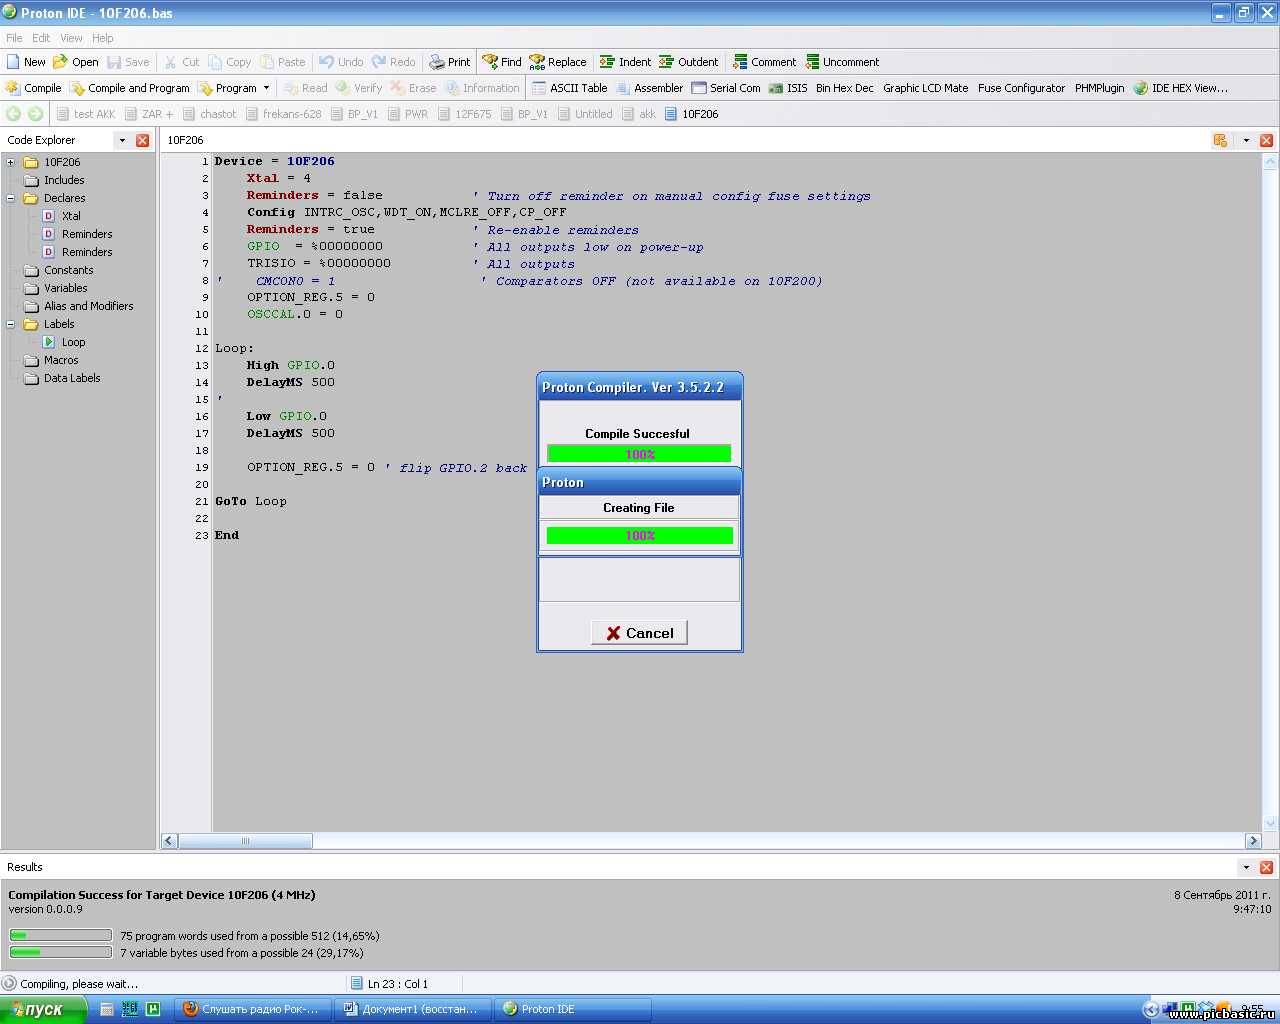The width and height of the screenshot is (1280, 1024).
Task: Select the Data Labels tree folder
Action: pos(72,378)
